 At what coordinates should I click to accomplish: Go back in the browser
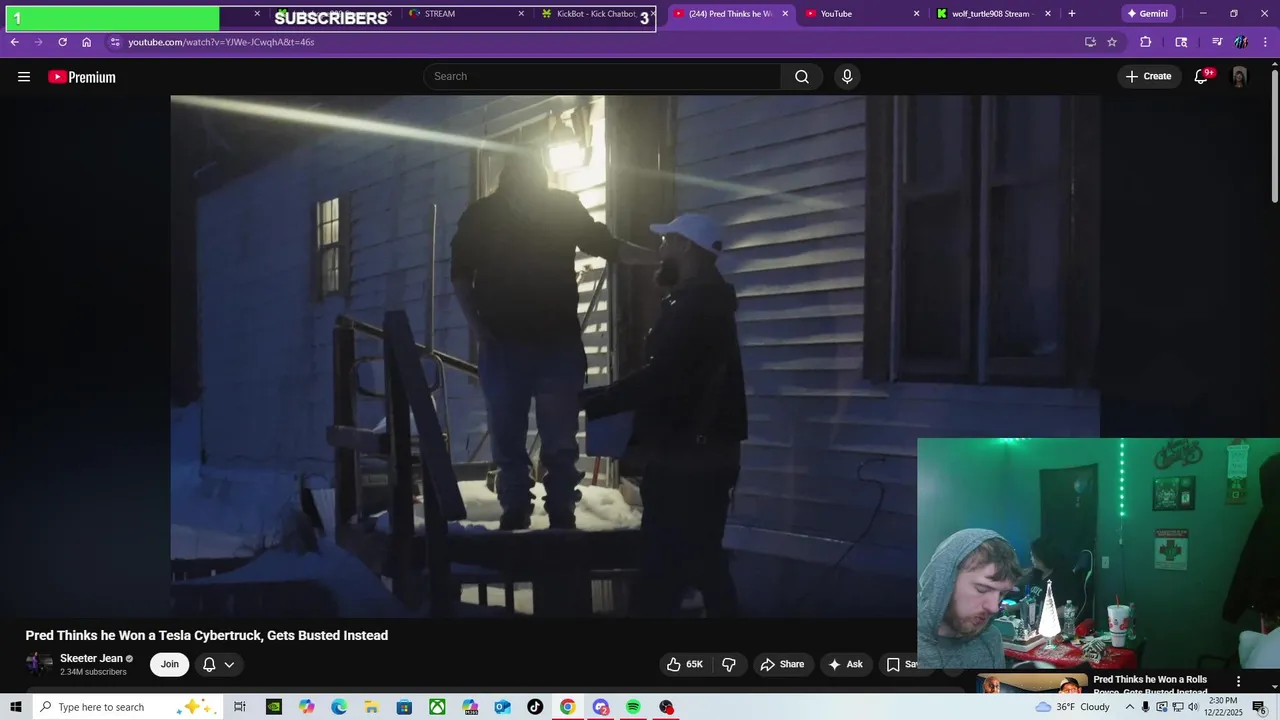tap(14, 42)
